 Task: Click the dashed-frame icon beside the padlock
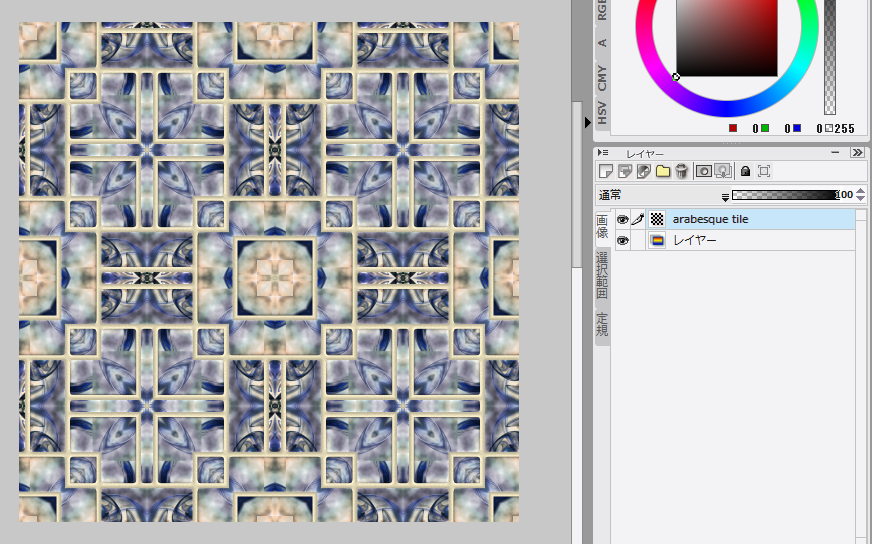tap(764, 171)
